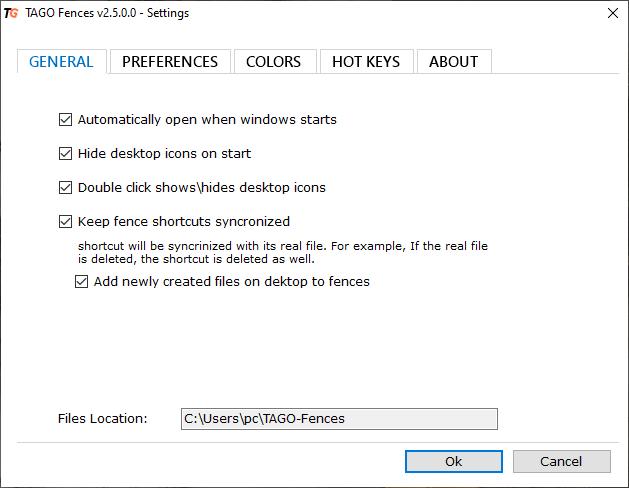Image resolution: width=629 pixels, height=488 pixels.
Task: Click the window title TAGO Fences v2.5.0.0 - Settings
Action: [x=107, y=13]
